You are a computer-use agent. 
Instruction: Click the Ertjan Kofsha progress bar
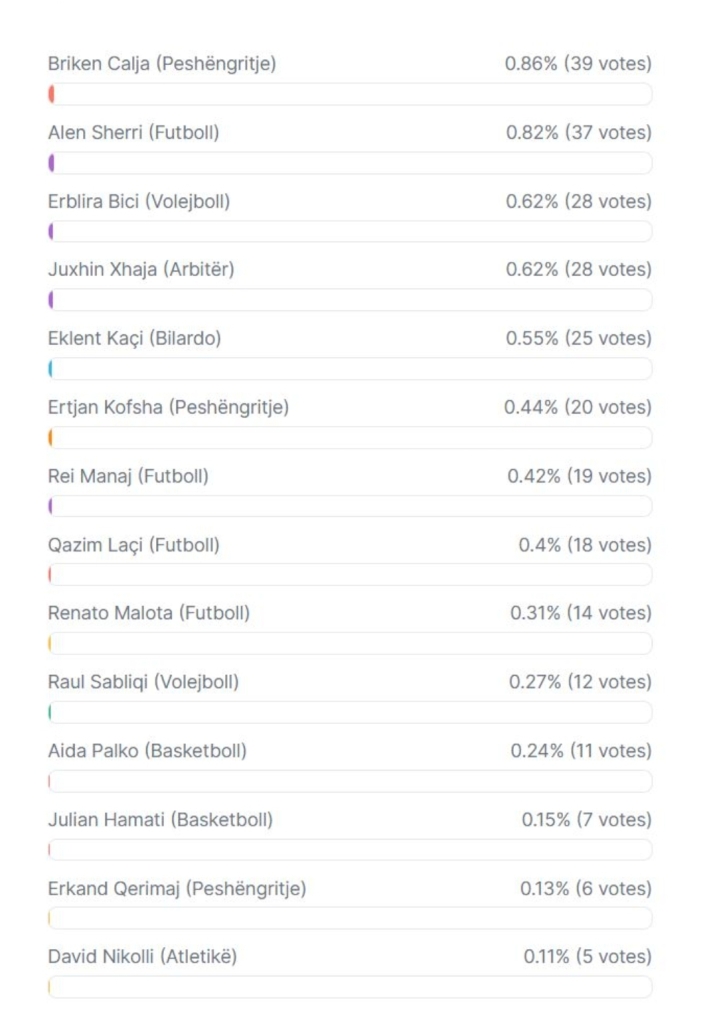[350, 438]
